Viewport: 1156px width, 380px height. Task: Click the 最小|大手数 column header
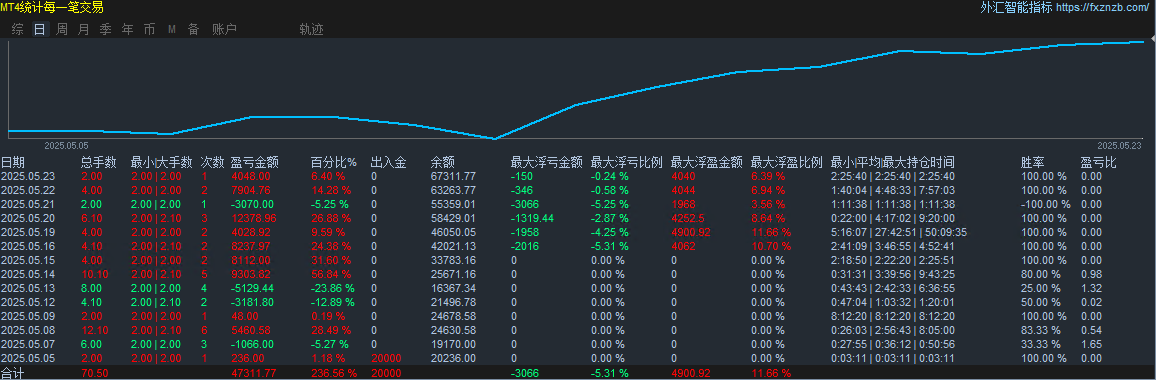coord(161,162)
